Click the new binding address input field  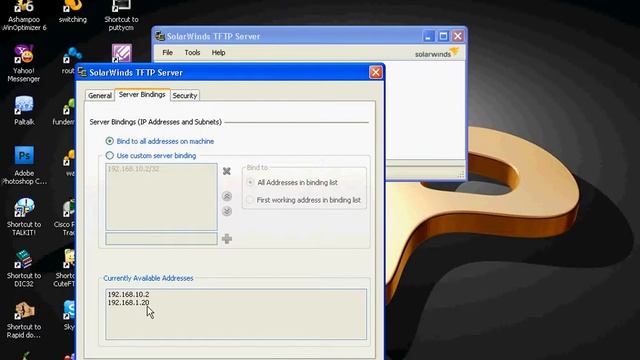(161, 239)
